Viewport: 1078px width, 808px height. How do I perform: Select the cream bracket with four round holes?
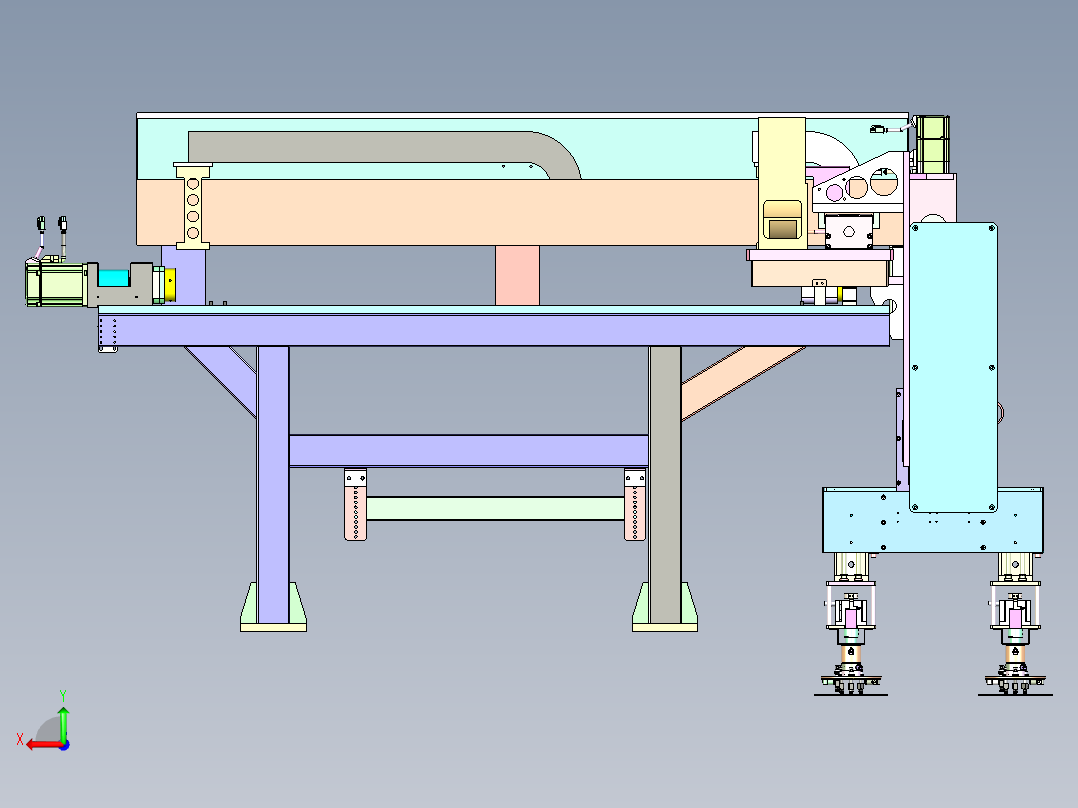pos(193,206)
